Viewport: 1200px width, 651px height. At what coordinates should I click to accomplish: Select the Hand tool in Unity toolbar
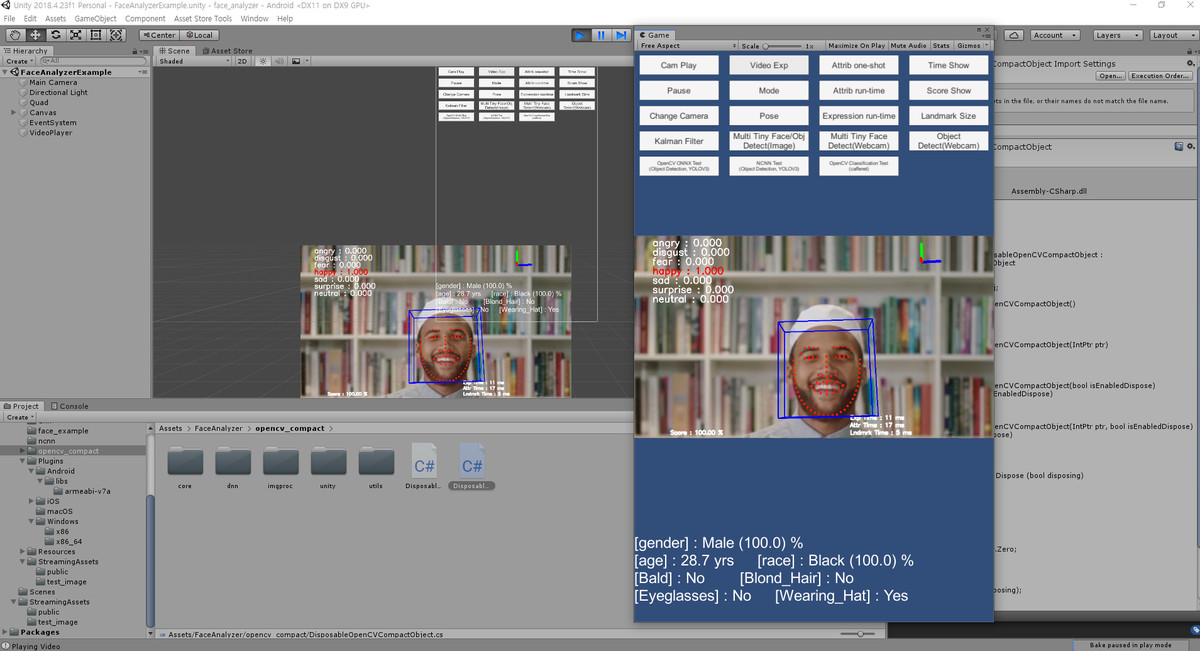tap(15, 35)
